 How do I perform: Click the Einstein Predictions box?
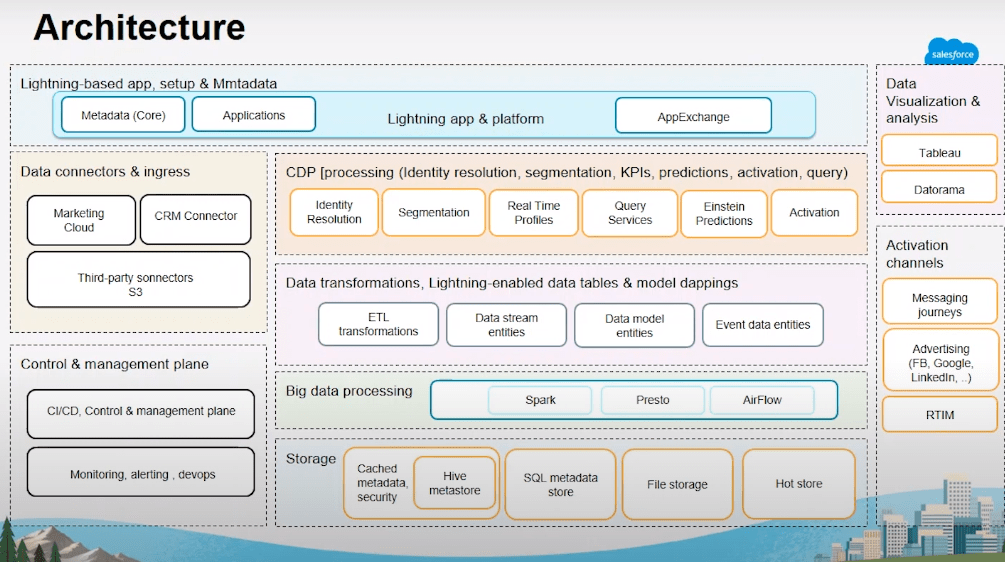(724, 214)
